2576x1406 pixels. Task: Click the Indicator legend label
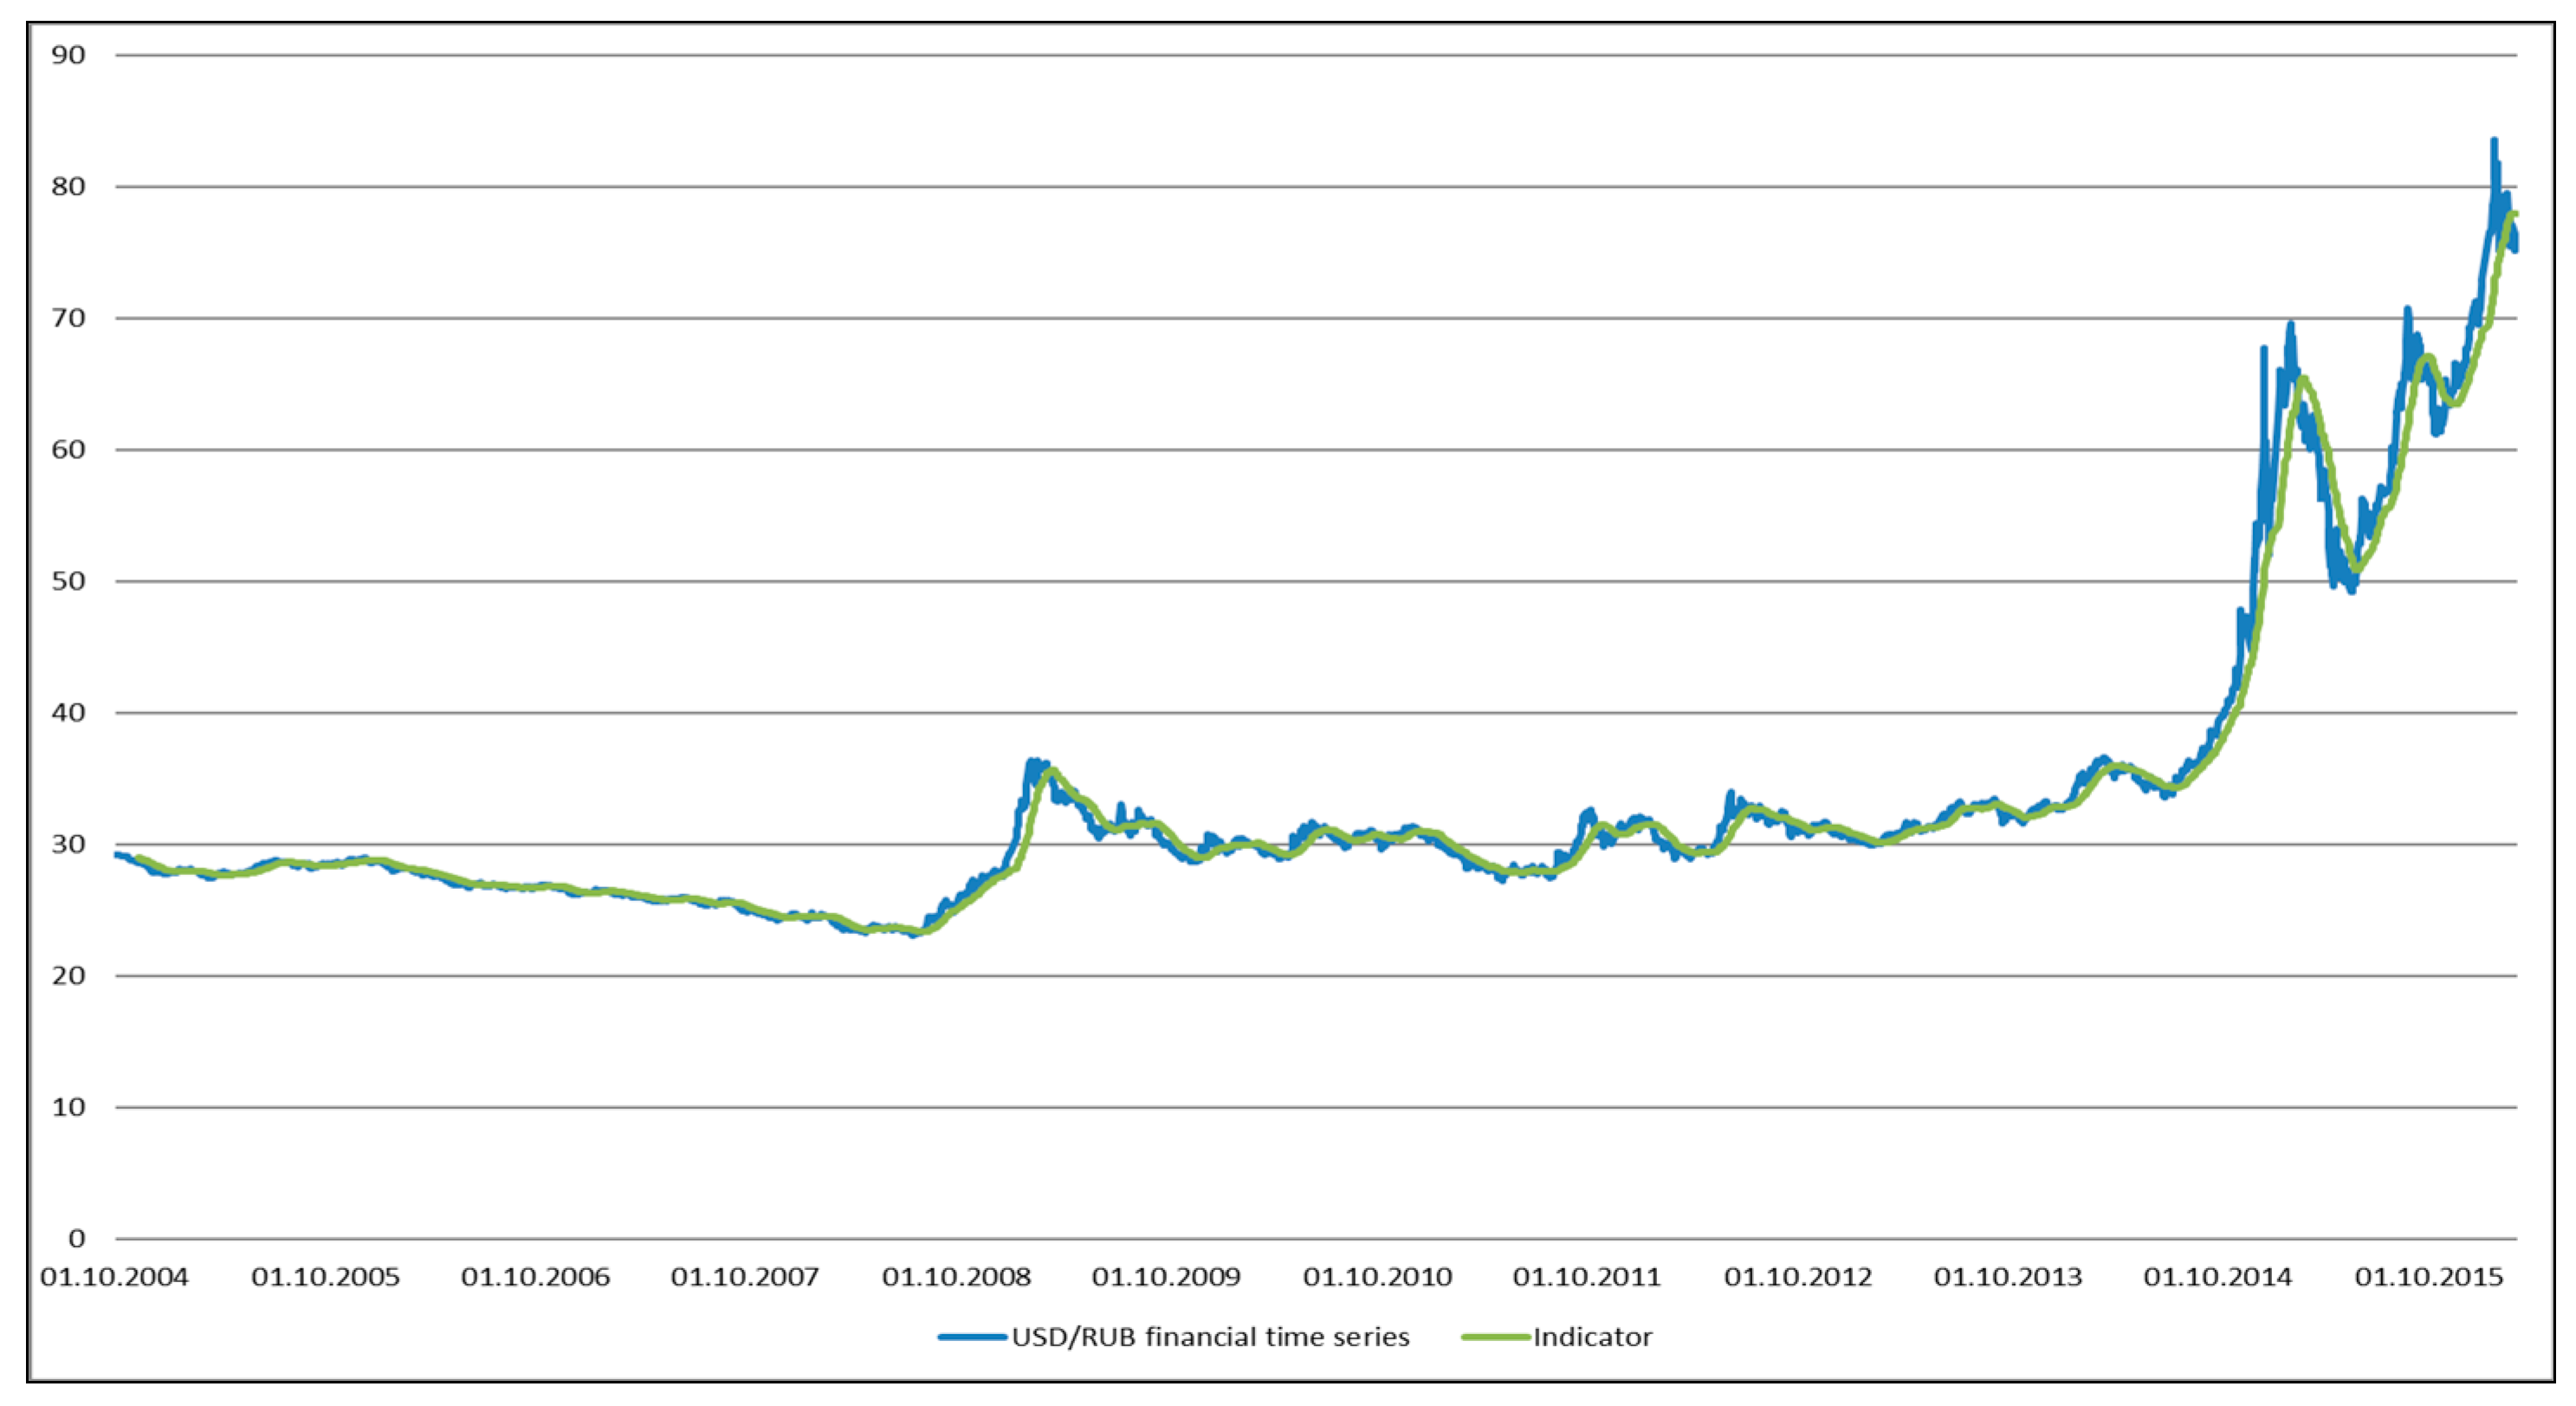point(1593,1337)
